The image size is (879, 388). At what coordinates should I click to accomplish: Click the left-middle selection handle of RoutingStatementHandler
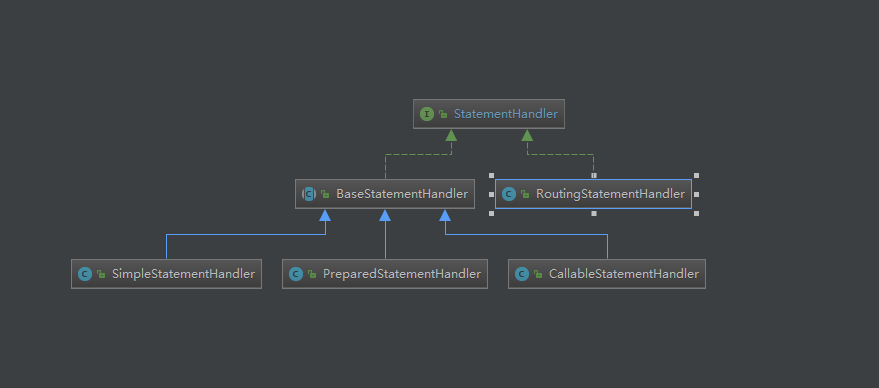[492, 195]
